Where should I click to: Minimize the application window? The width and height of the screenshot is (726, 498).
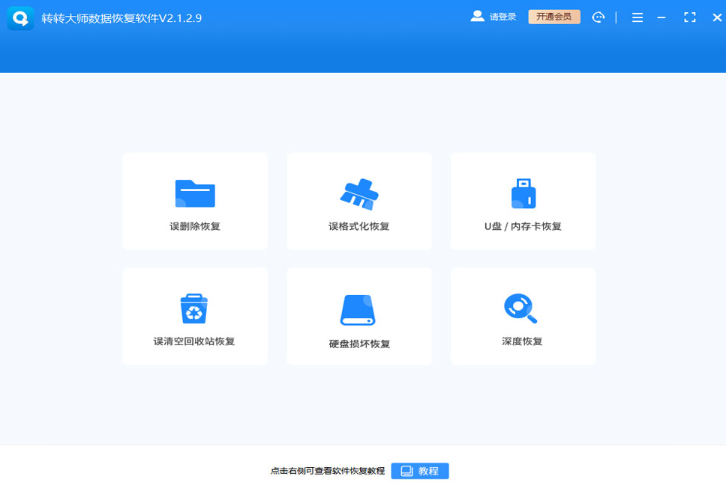661,18
